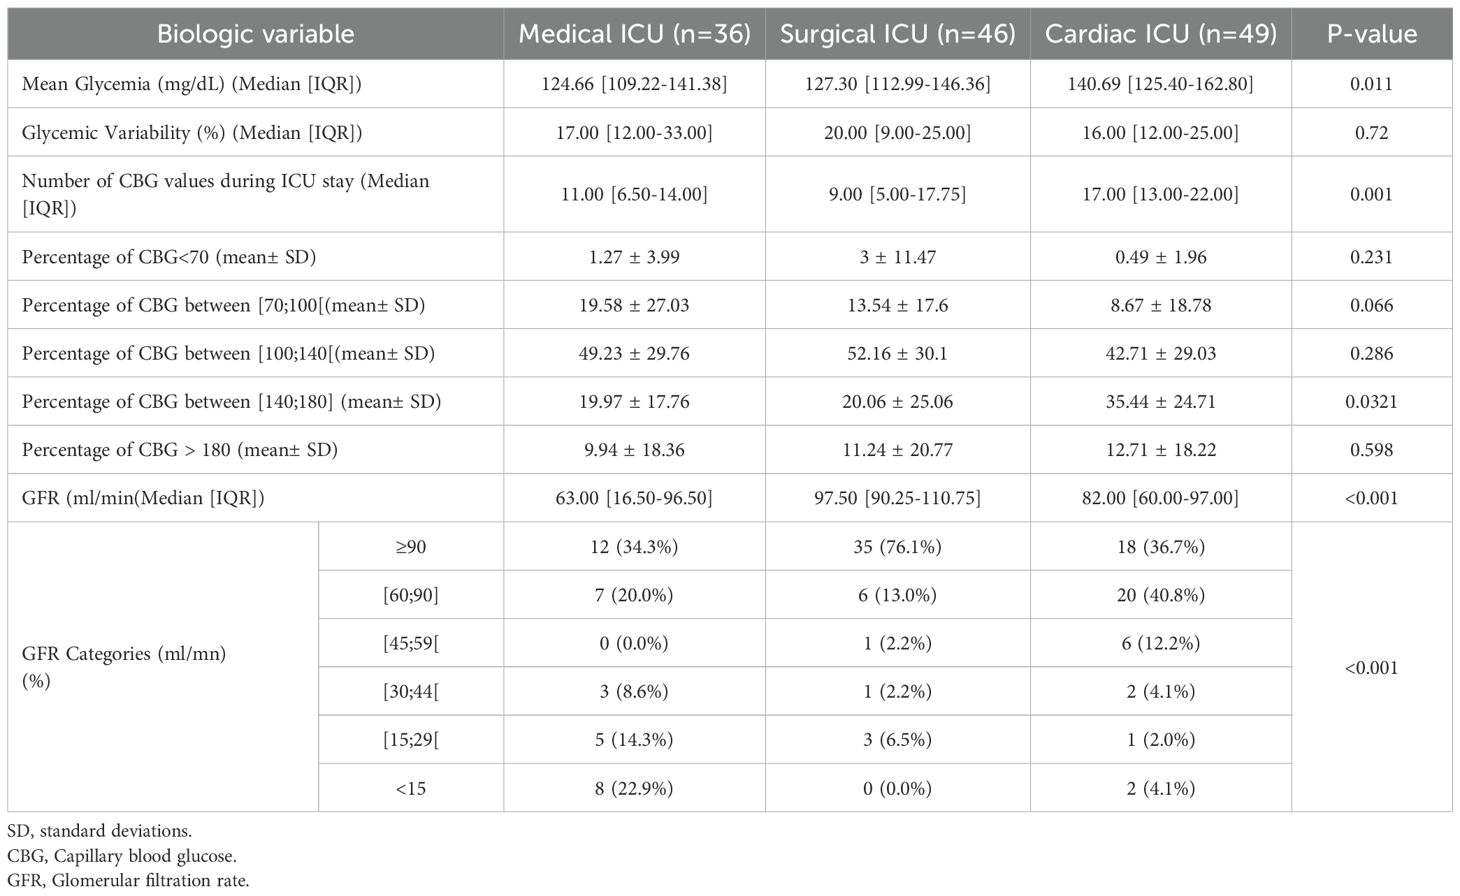Click the P-value cell showing 0.0321
Viewport: 1460px width, 896px height.
[1371, 402]
